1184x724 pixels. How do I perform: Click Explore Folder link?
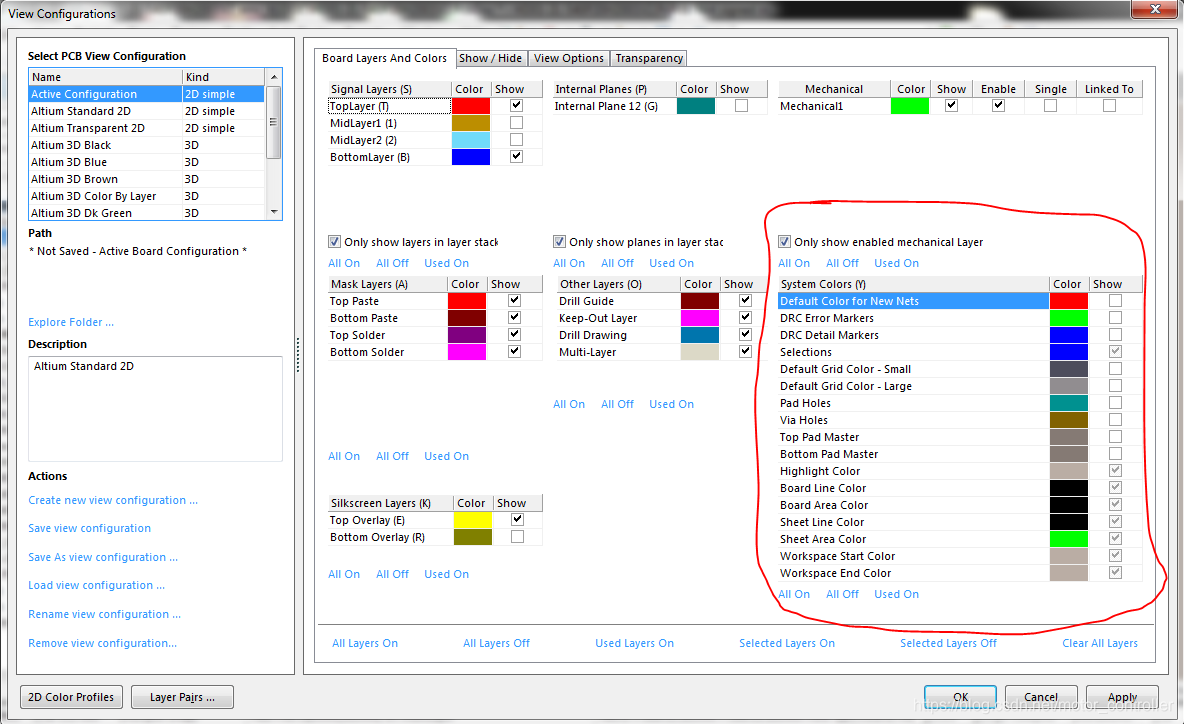71,322
